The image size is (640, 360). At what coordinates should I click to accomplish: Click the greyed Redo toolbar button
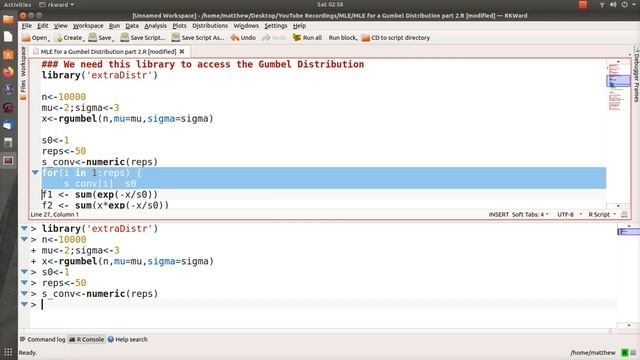[274, 38]
